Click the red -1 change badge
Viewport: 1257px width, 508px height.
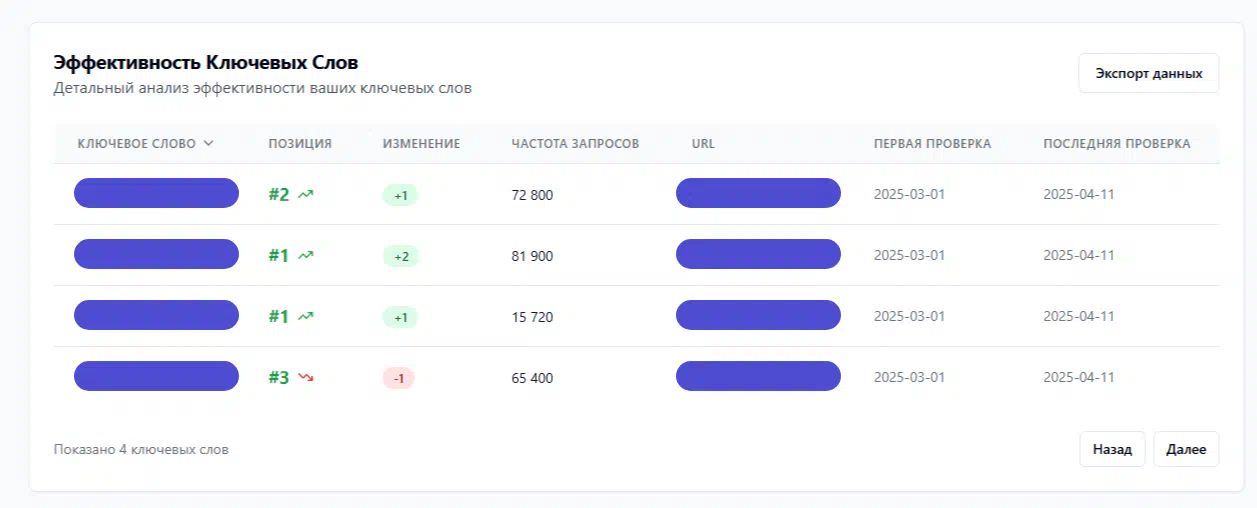[x=398, y=378]
